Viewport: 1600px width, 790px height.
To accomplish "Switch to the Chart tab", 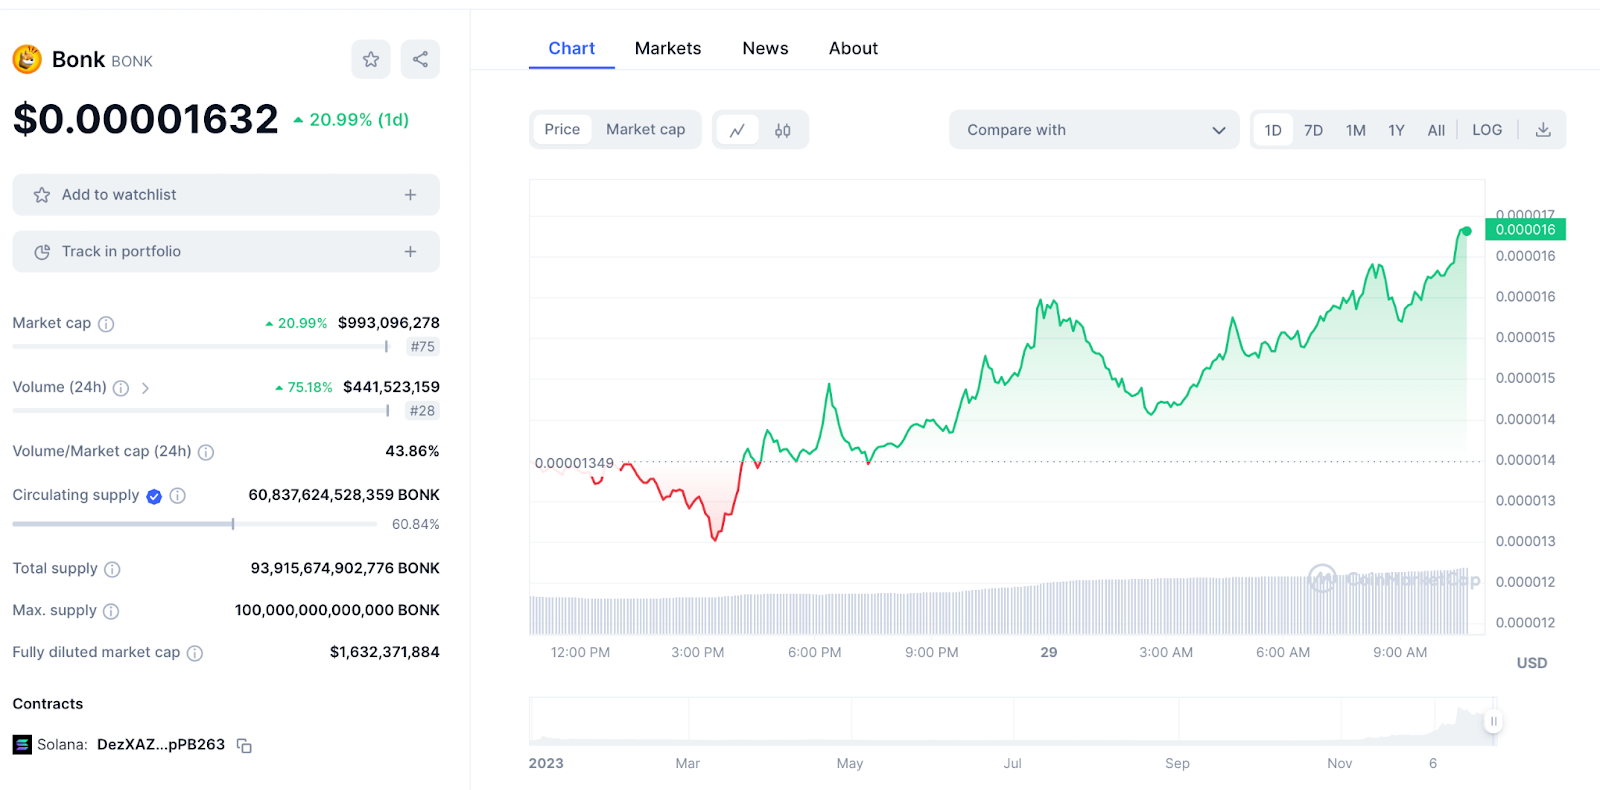I will tap(571, 48).
